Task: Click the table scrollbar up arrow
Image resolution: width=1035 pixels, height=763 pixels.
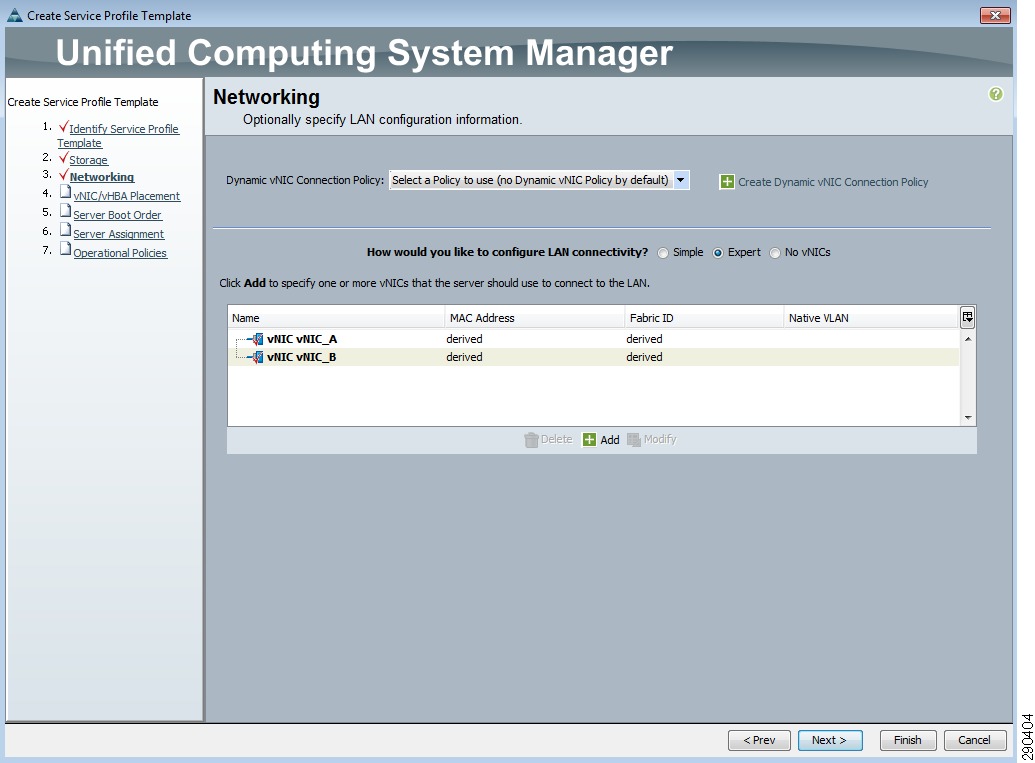Action: [x=968, y=339]
